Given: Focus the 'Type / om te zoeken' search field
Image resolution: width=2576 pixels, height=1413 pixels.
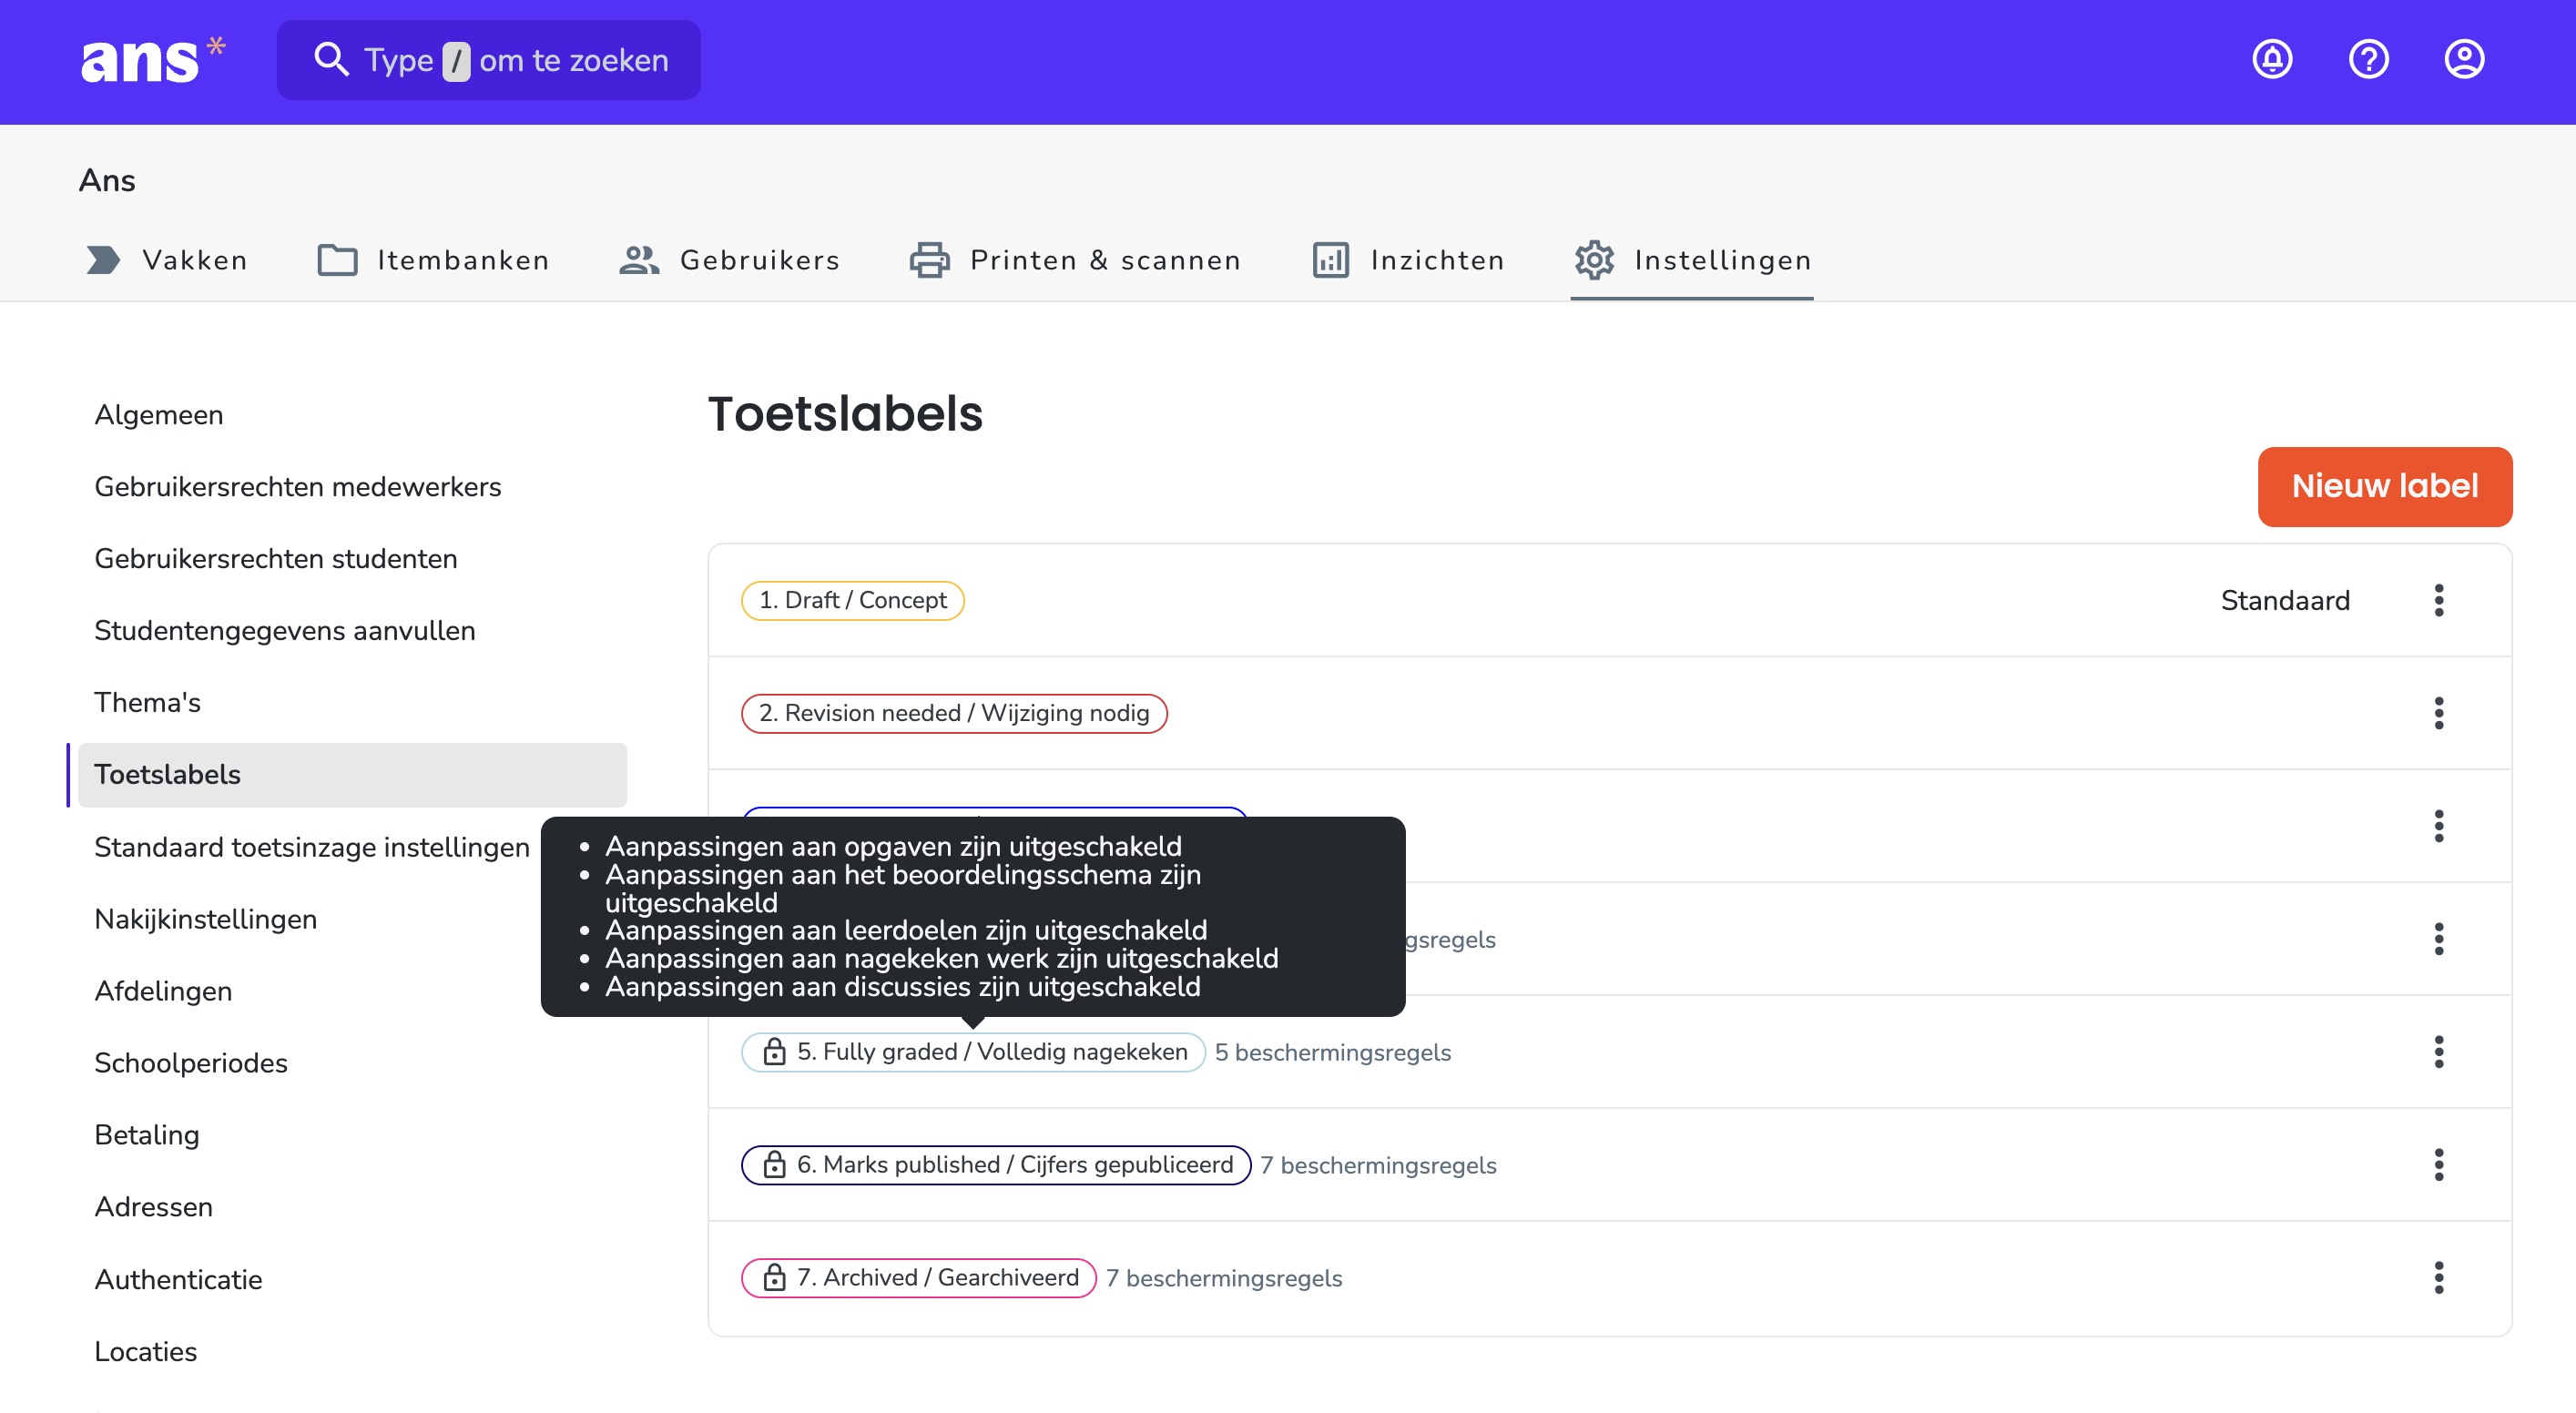Looking at the screenshot, I should [489, 60].
